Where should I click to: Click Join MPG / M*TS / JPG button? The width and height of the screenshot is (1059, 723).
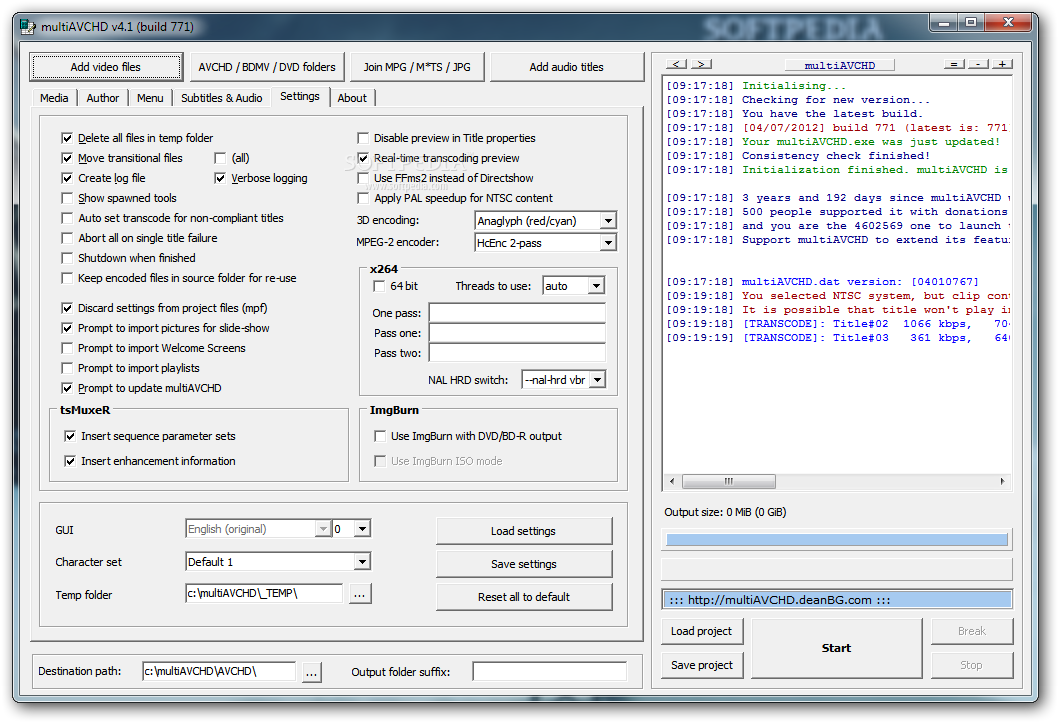pyautogui.click(x=417, y=67)
